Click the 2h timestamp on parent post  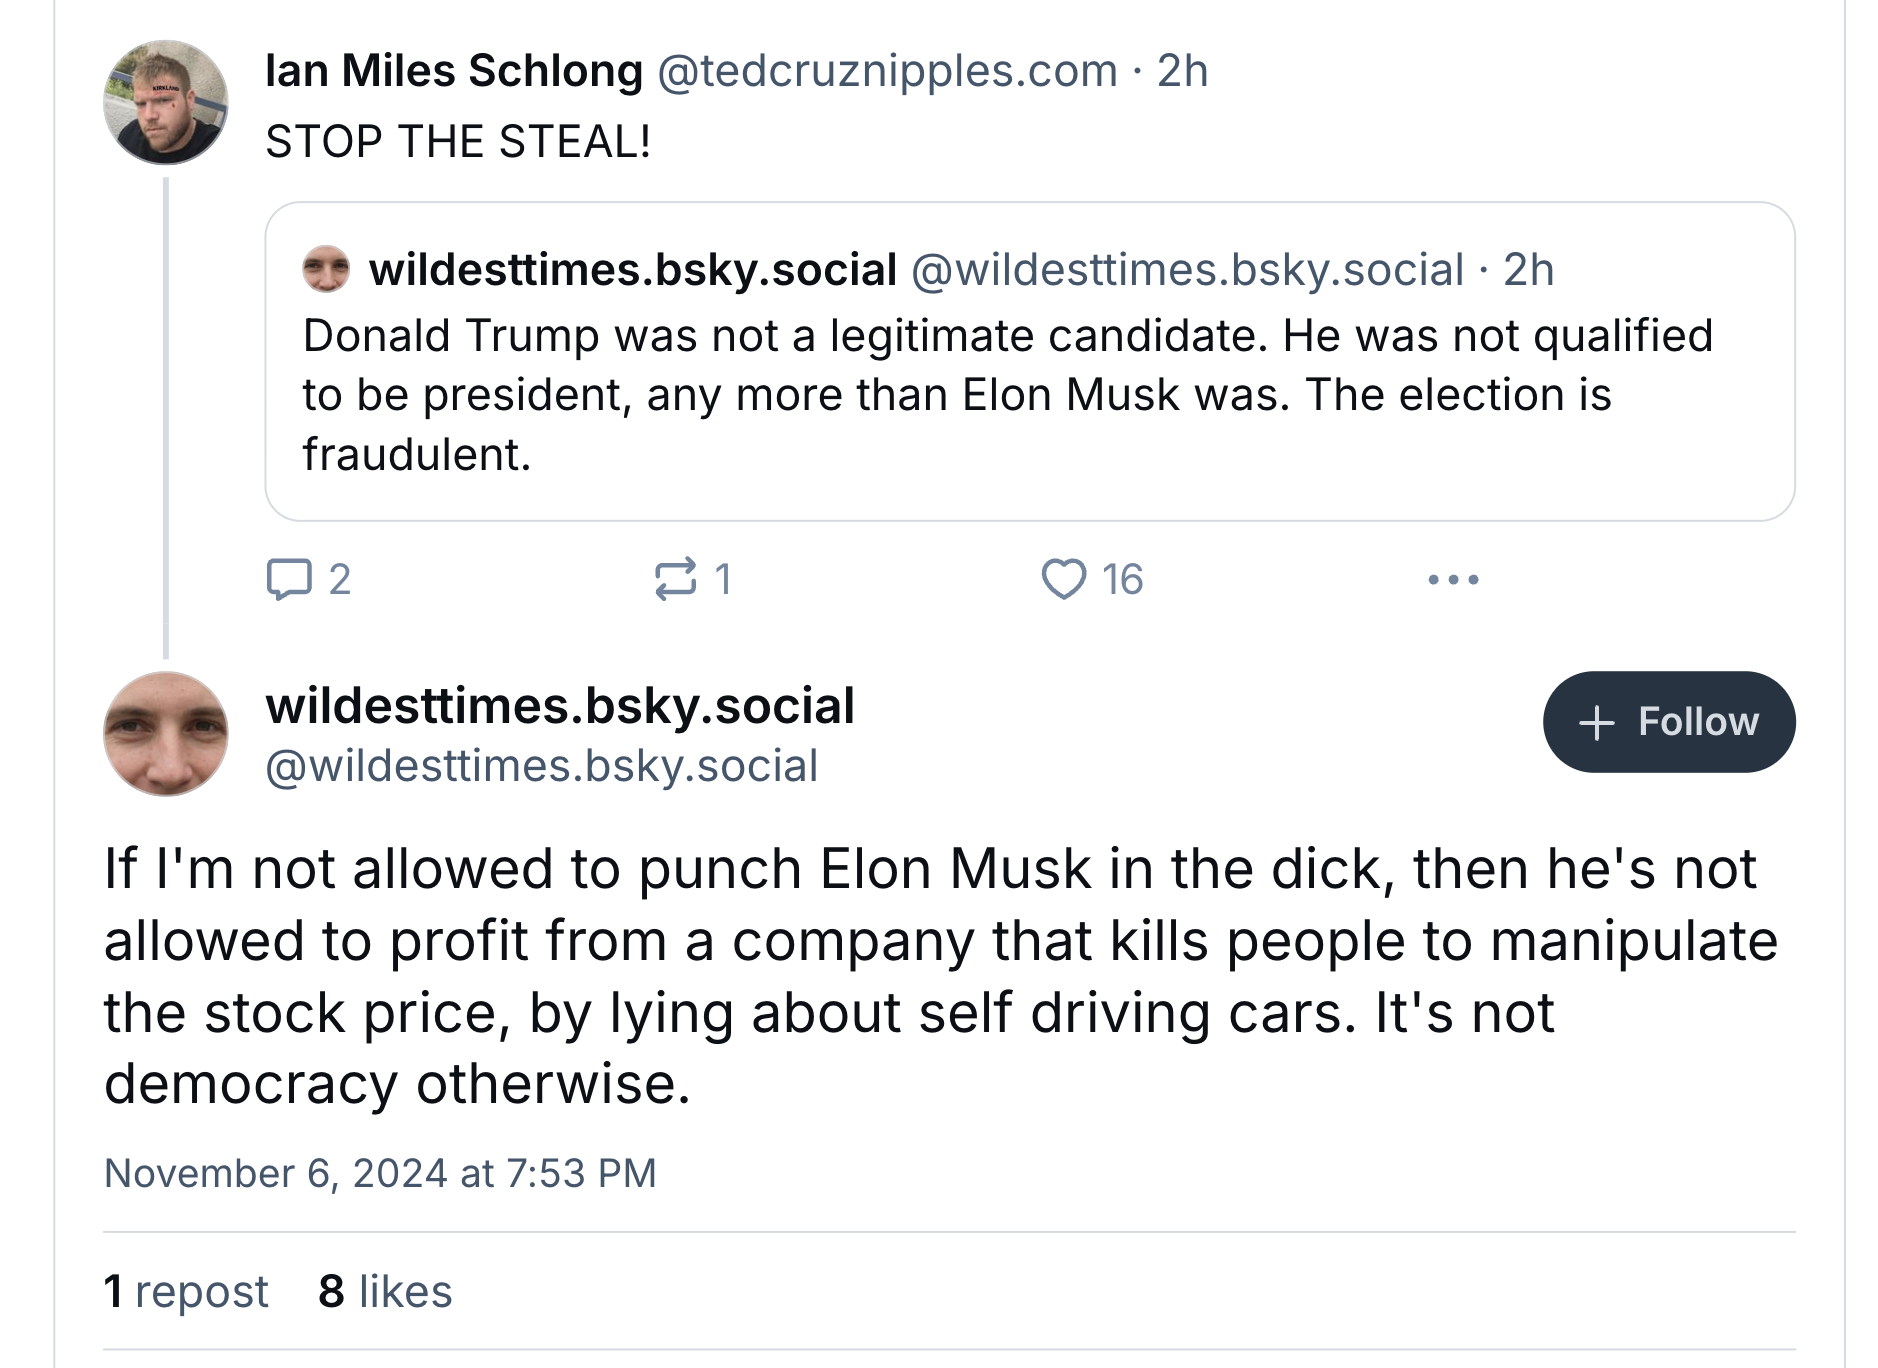pyautogui.click(x=1182, y=71)
